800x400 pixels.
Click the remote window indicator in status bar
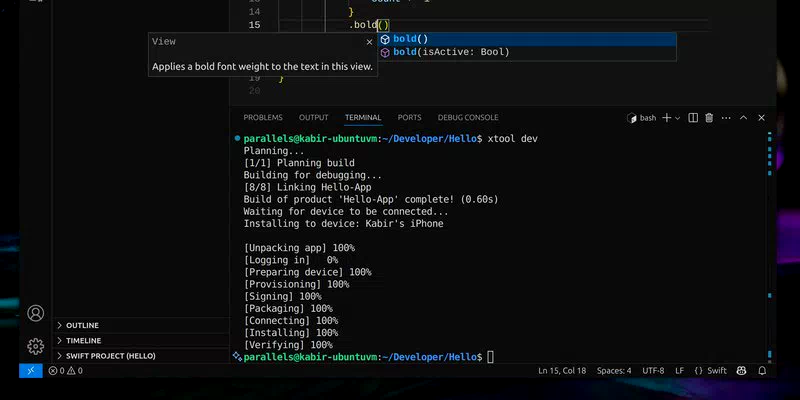point(31,371)
